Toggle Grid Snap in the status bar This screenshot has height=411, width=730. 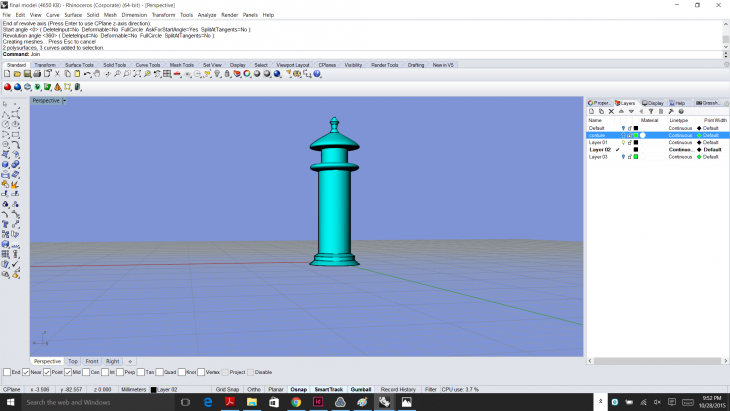point(226,389)
